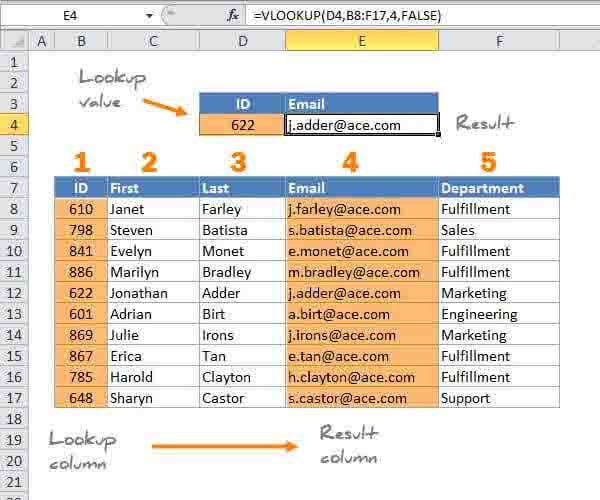Click the Select All corner triangle
Screen dimensions: 600x500
coord(14,41)
